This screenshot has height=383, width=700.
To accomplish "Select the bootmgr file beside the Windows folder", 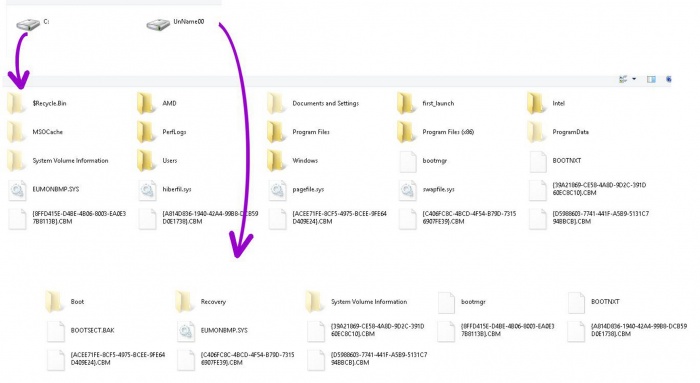I will pos(423,161).
